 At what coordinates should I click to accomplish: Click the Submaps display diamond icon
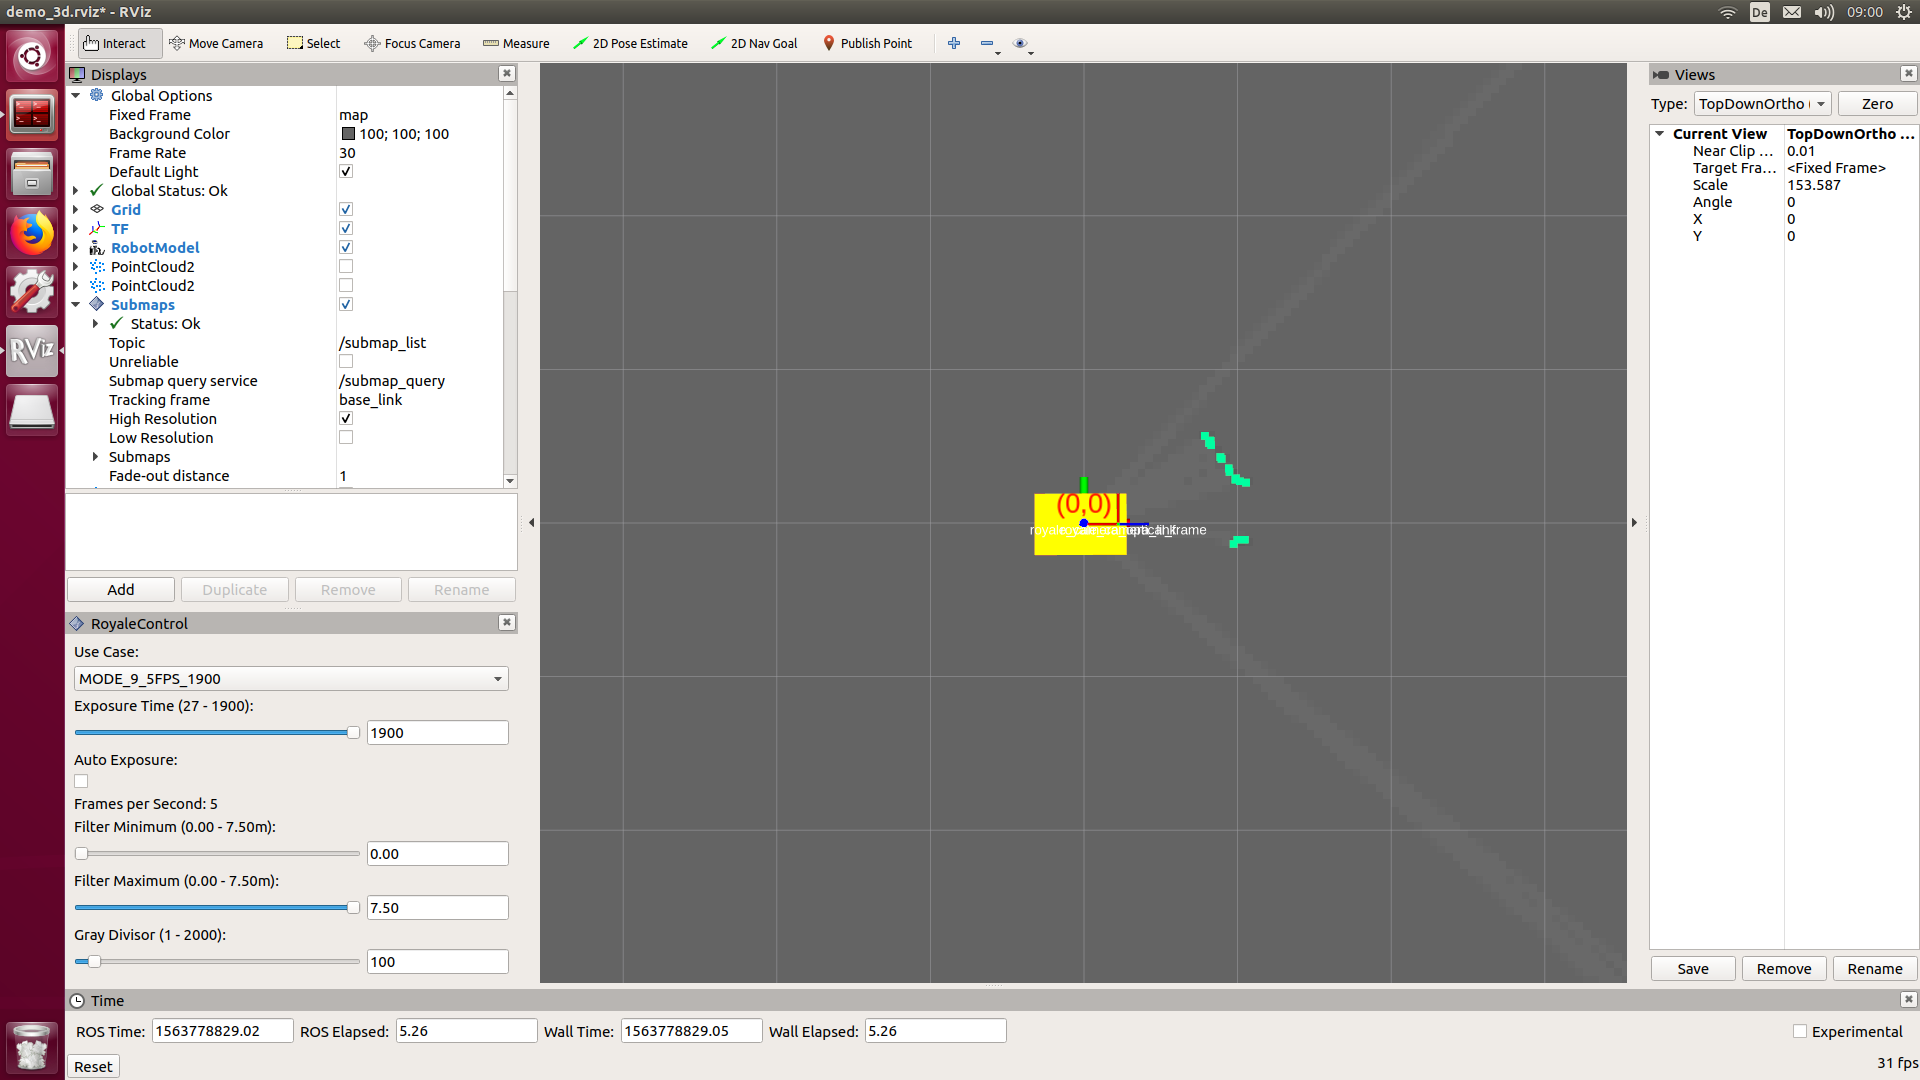[97, 304]
